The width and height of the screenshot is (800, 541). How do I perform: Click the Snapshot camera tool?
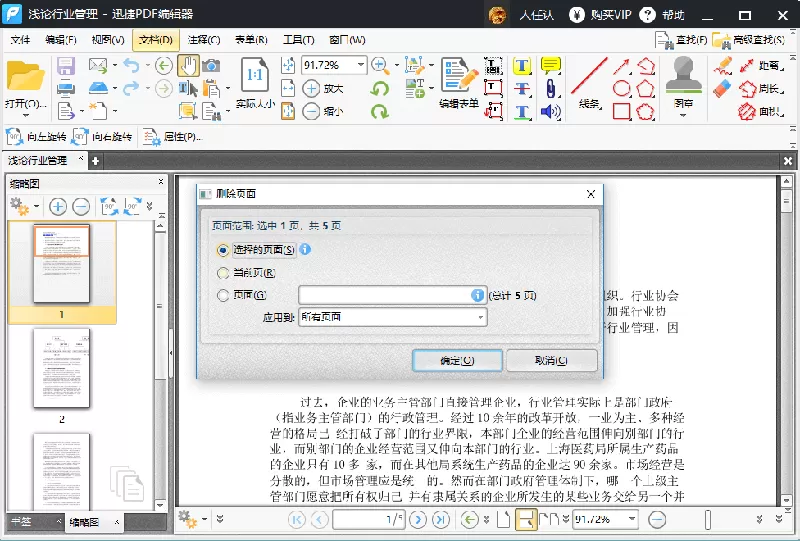[211, 66]
